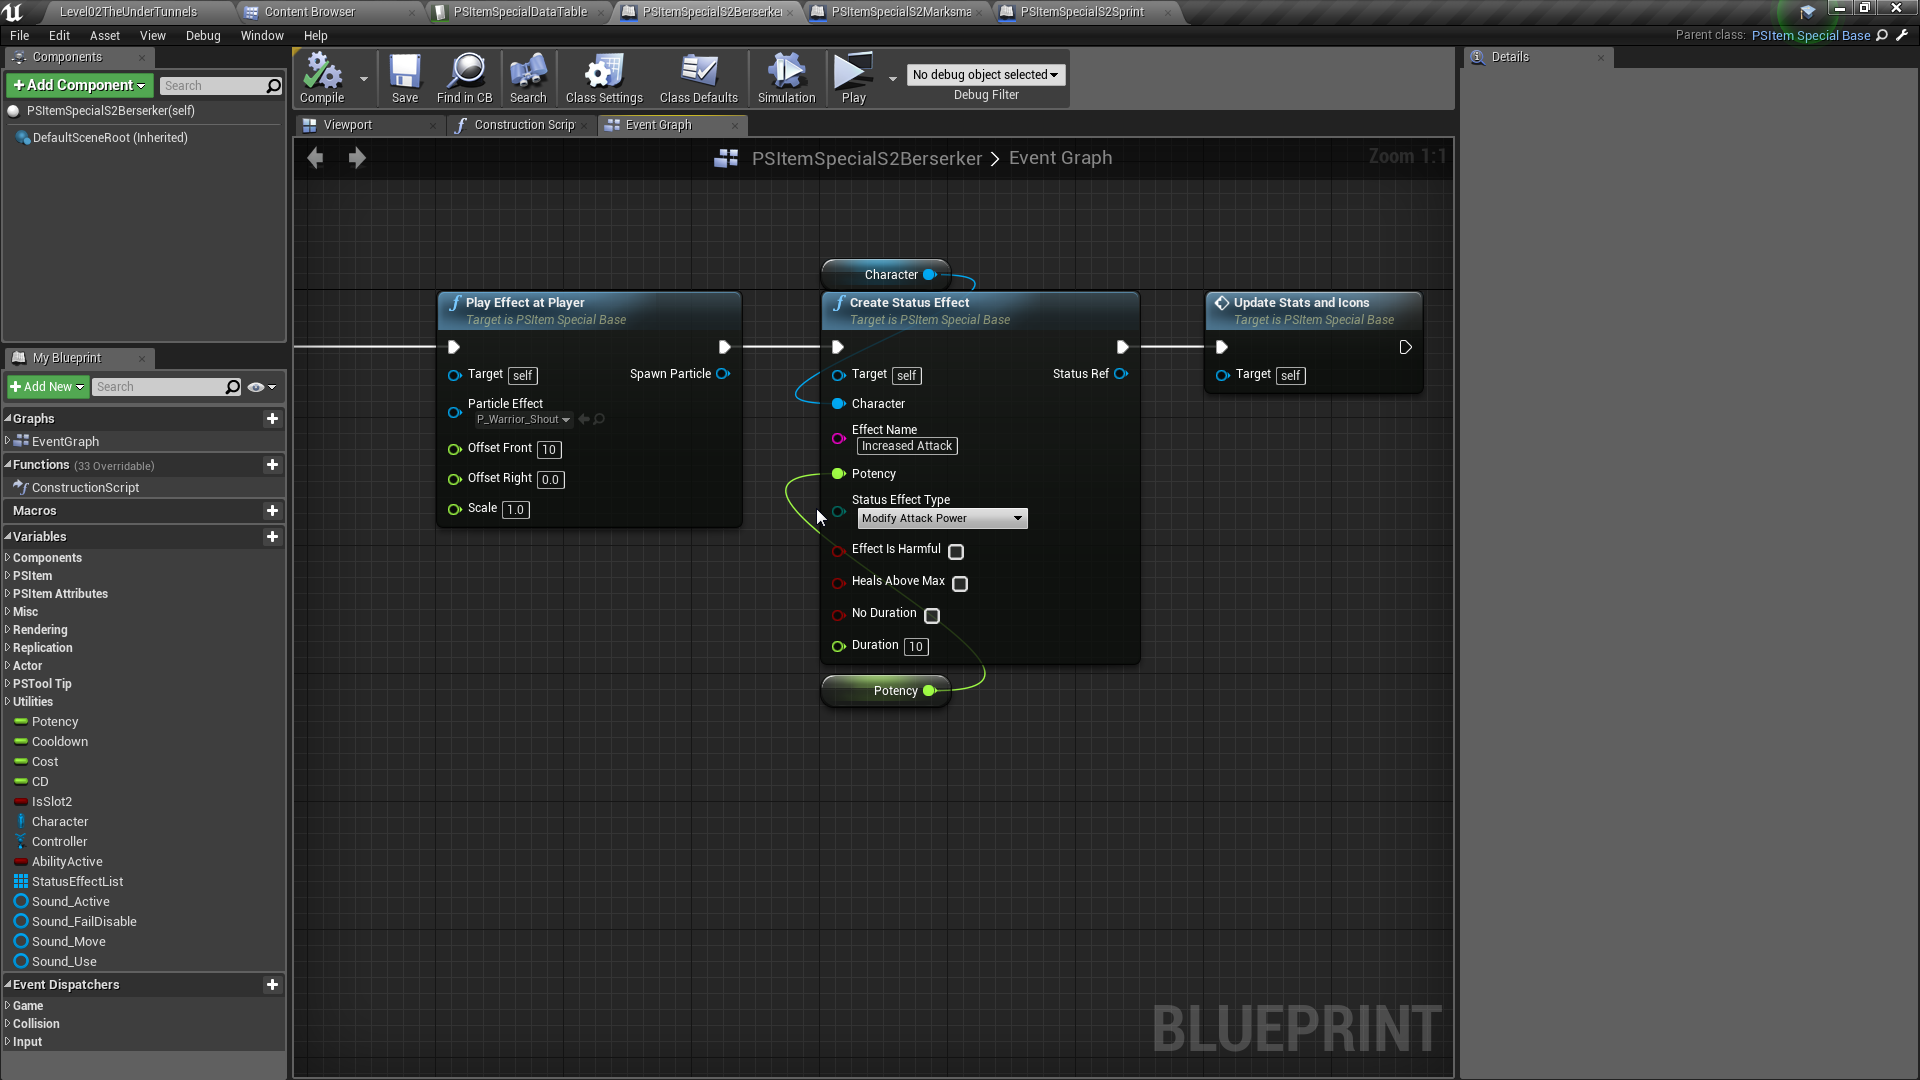The height and width of the screenshot is (1080, 1920).
Task: Select the Create Status Effect node title
Action: tap(909, 303)
